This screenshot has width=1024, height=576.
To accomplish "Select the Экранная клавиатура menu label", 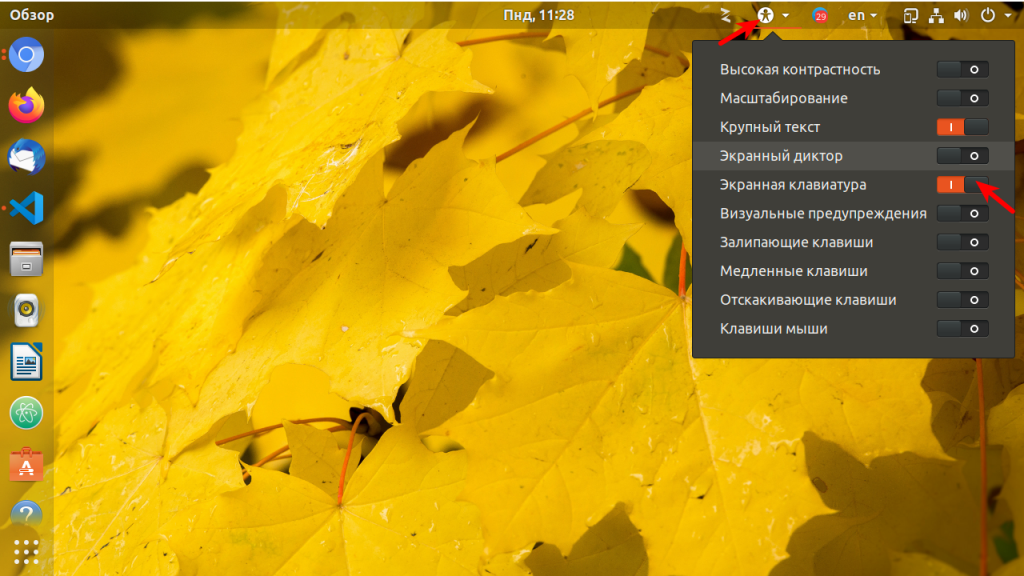I will [793, 184].
